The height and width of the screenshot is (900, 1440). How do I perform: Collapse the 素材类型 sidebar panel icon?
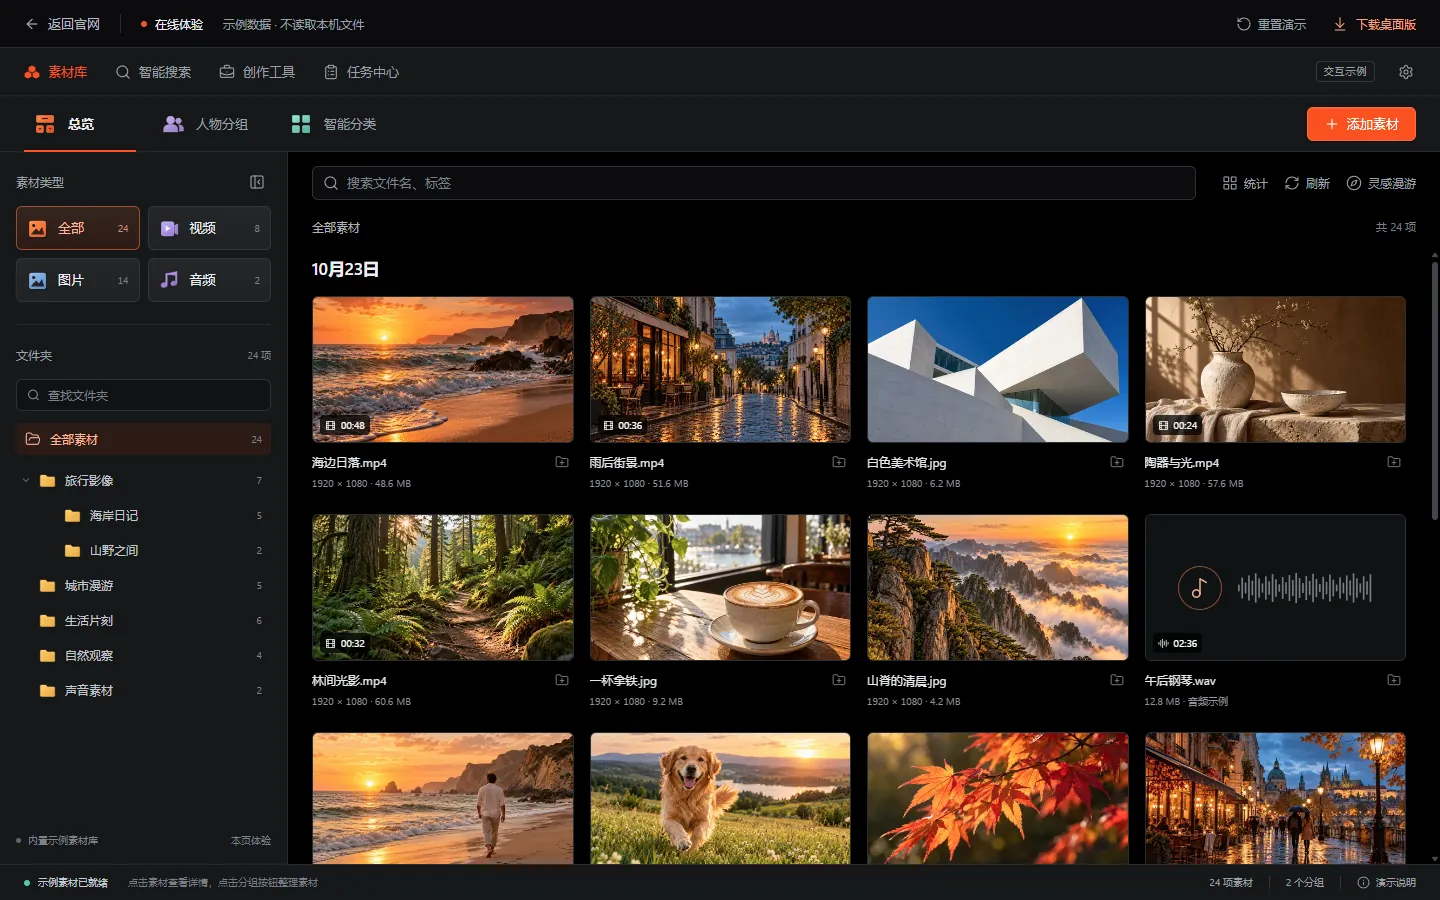pos(257,182)
